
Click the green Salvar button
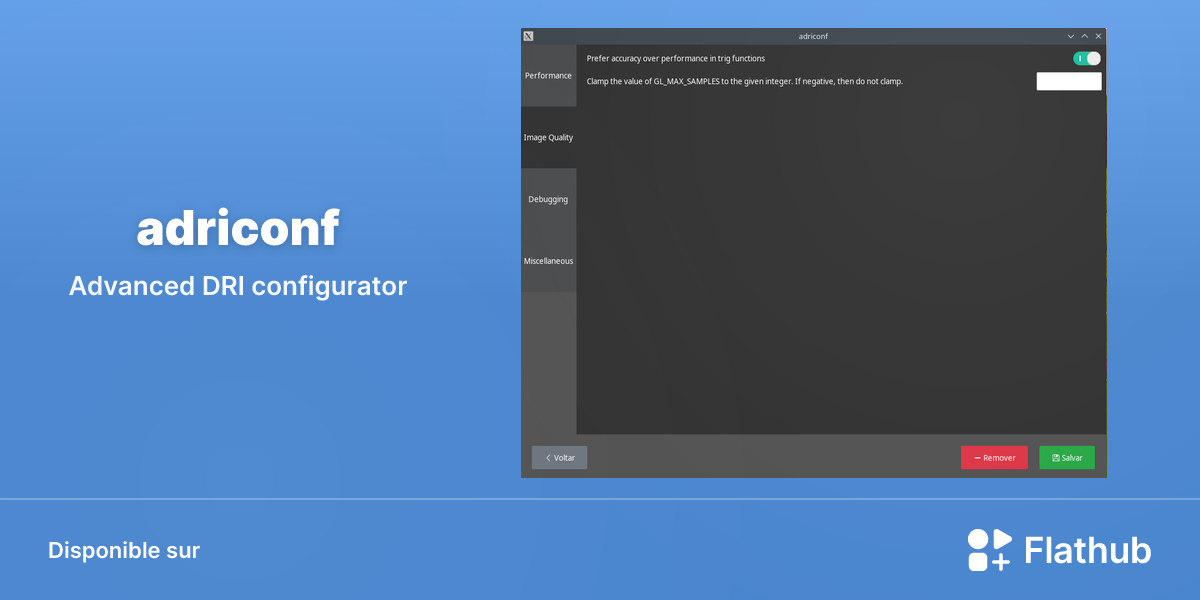[x=1067, y=457]
